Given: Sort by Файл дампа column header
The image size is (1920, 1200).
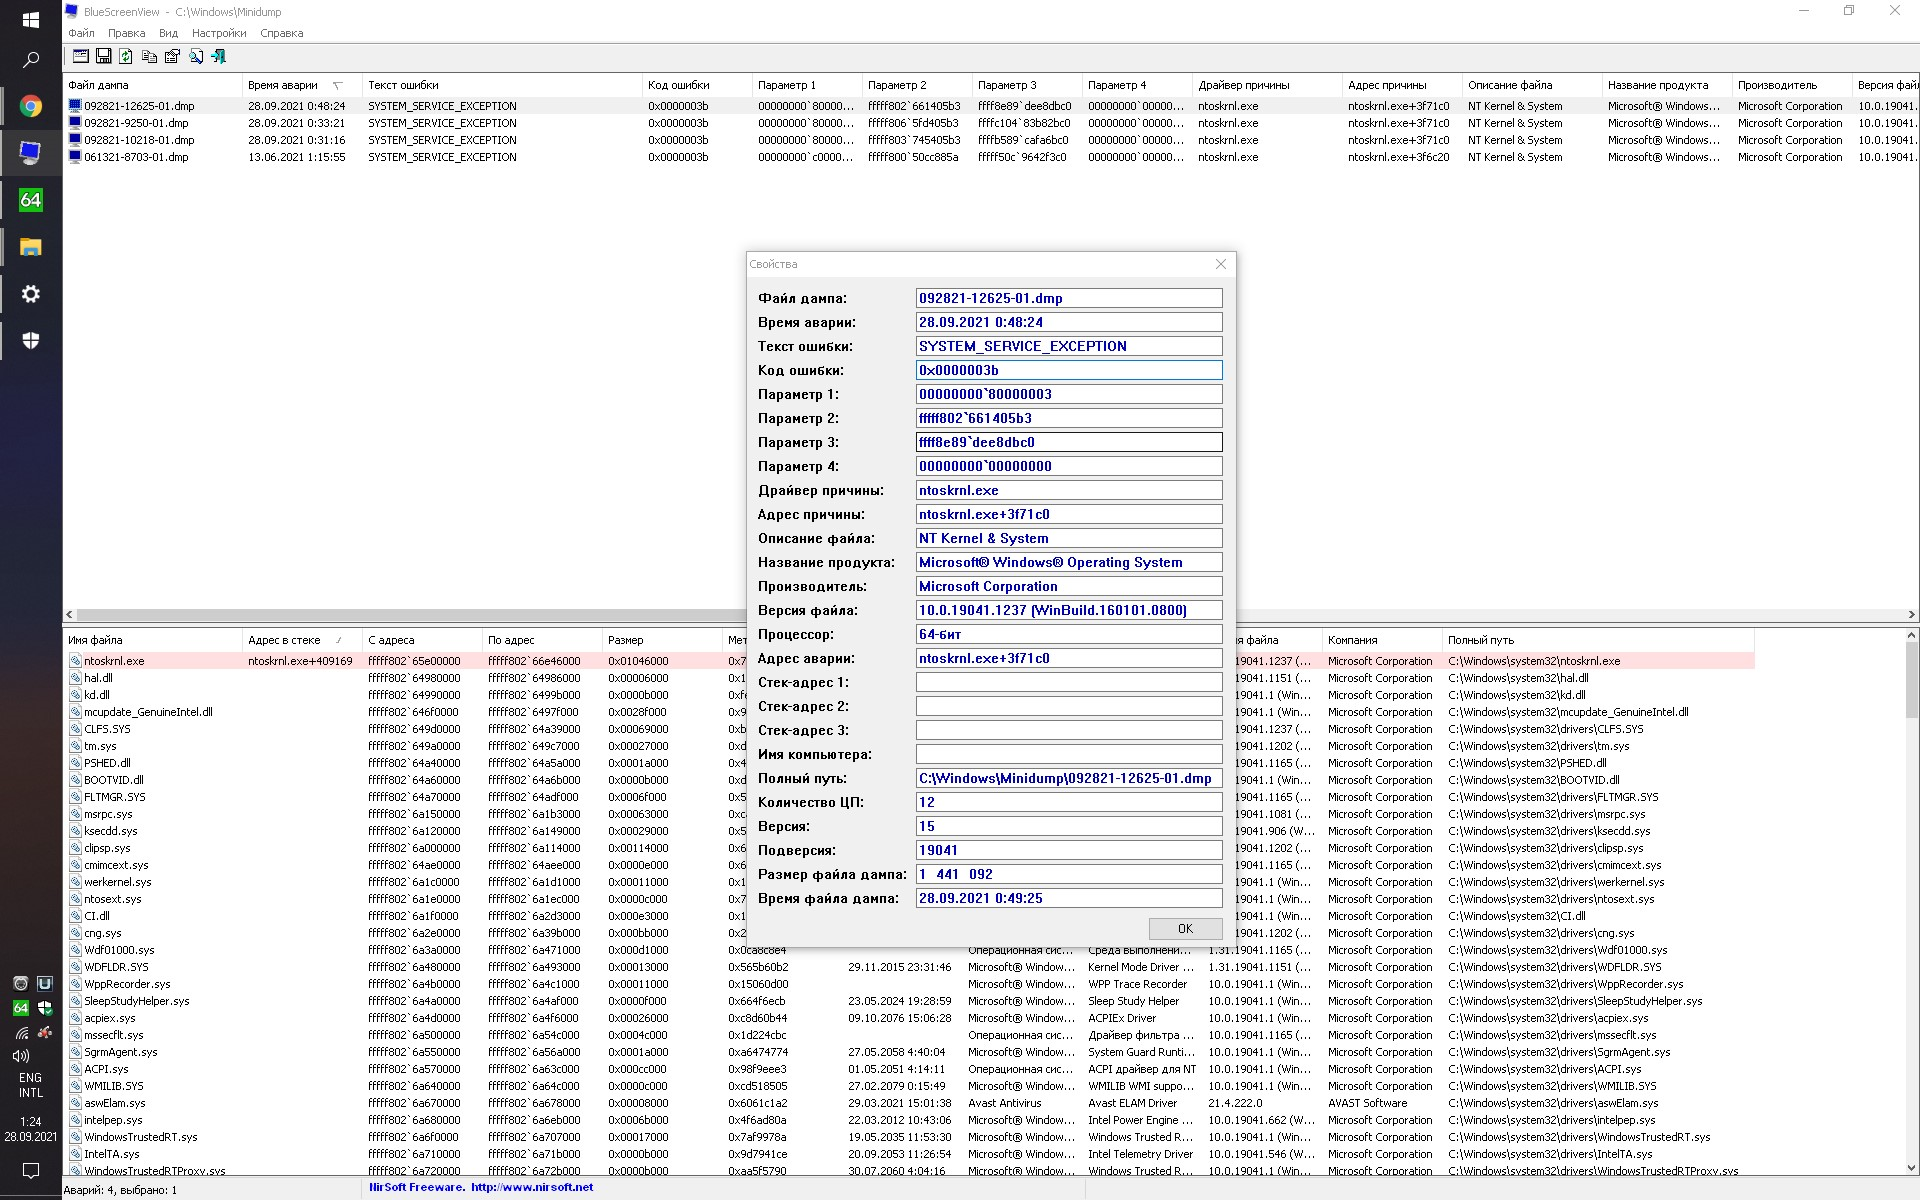Looking at the screenshot, I should pyautogui.click(x=152, y=85).
